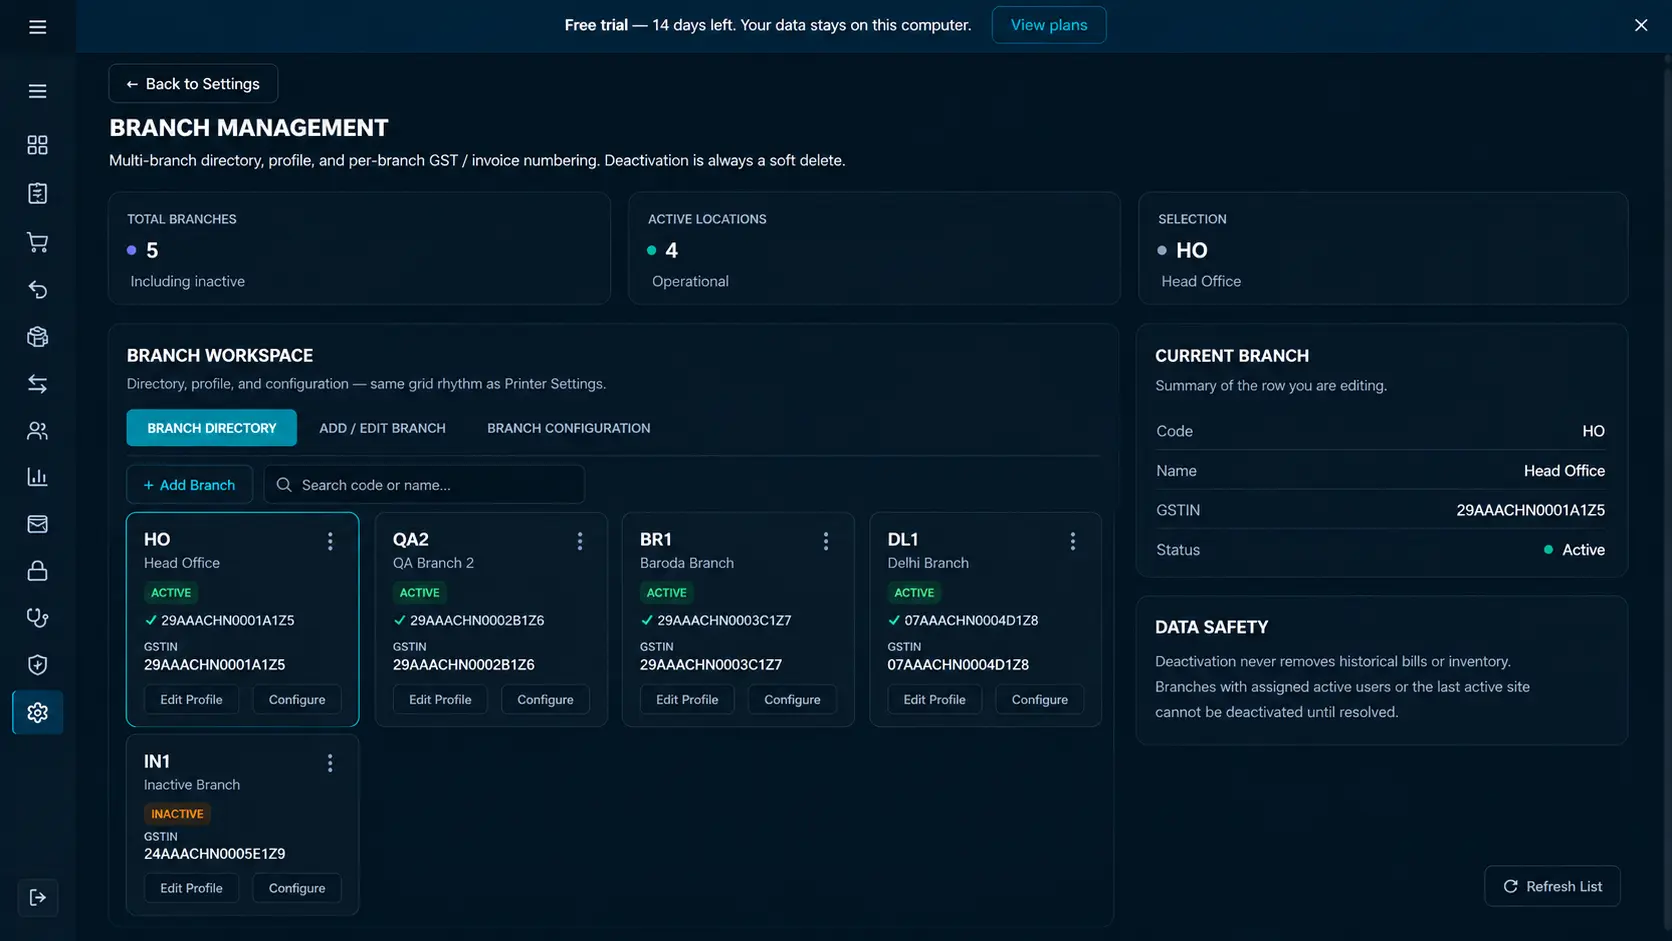Configure the HO Head Office branch
The height and width of the screenshot is (941, 1672).
[x=297, y=700]
